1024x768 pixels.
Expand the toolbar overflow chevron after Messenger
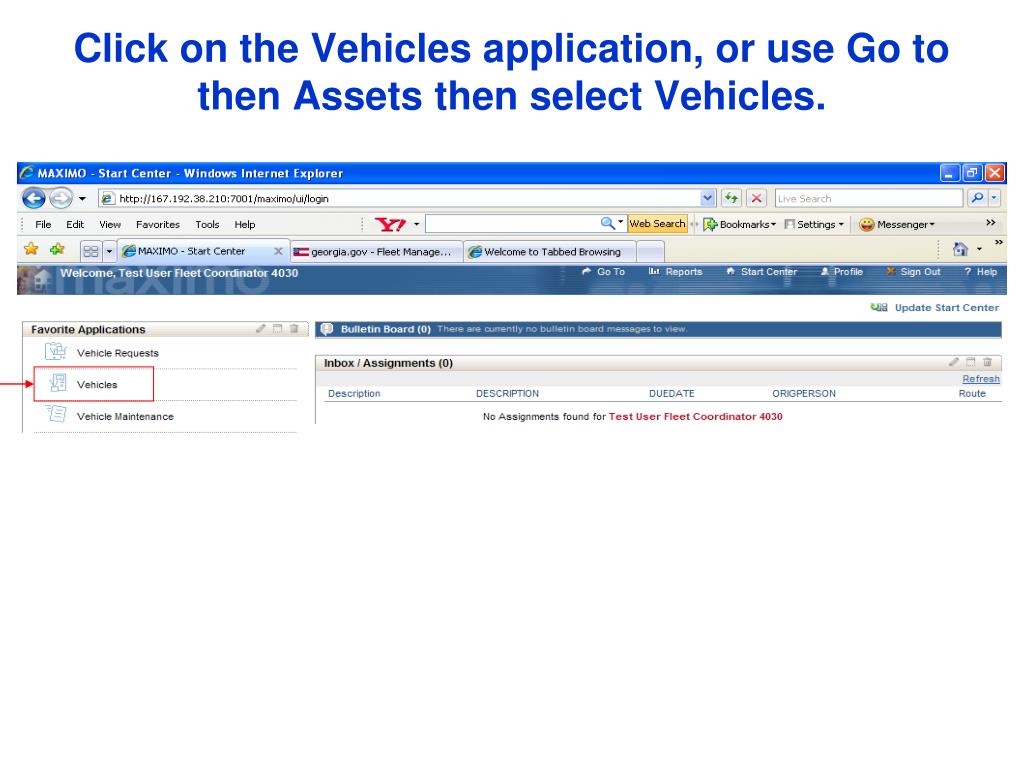991,223
